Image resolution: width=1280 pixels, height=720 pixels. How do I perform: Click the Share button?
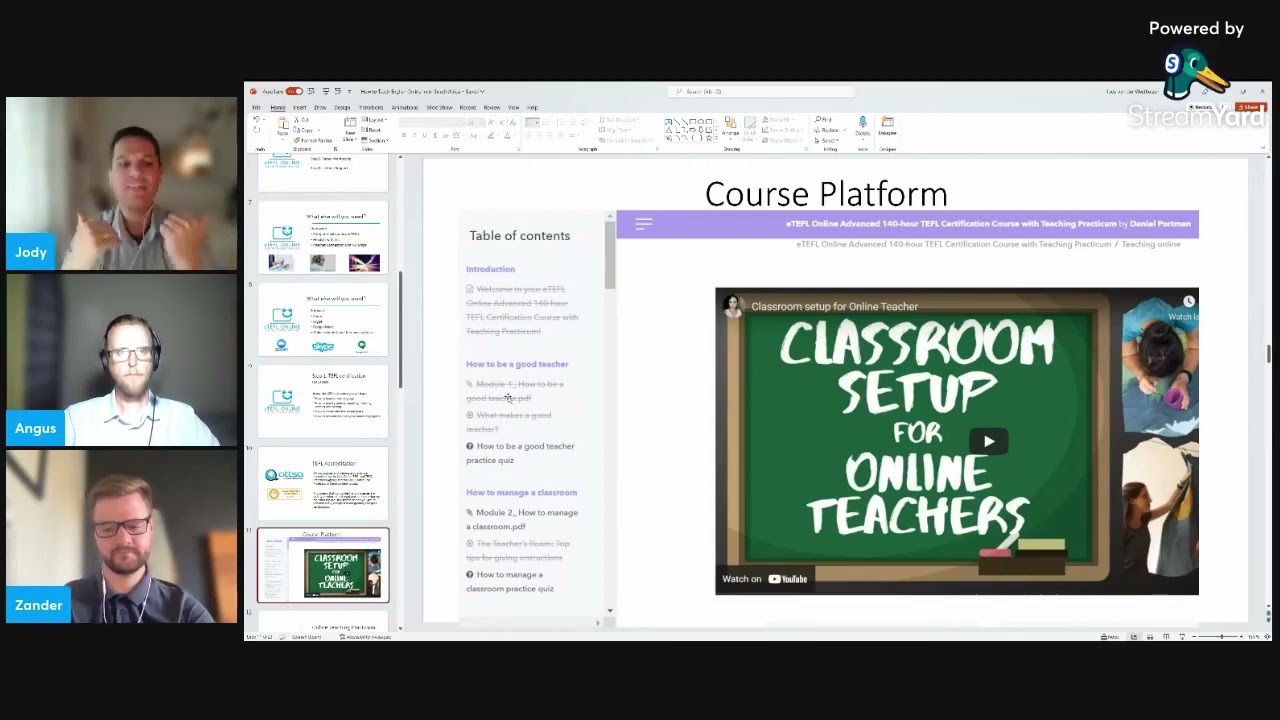[x=1249, y=107]
